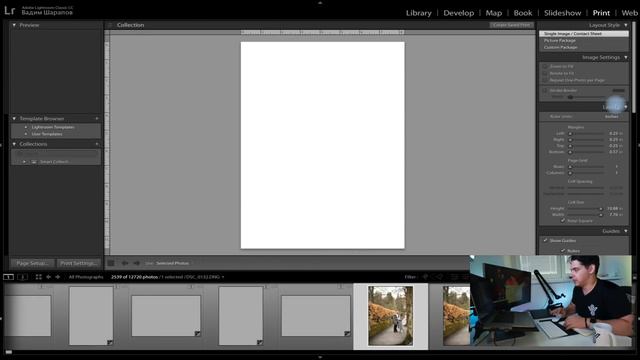
Task: Open the Library module
Action: point(418,13)
